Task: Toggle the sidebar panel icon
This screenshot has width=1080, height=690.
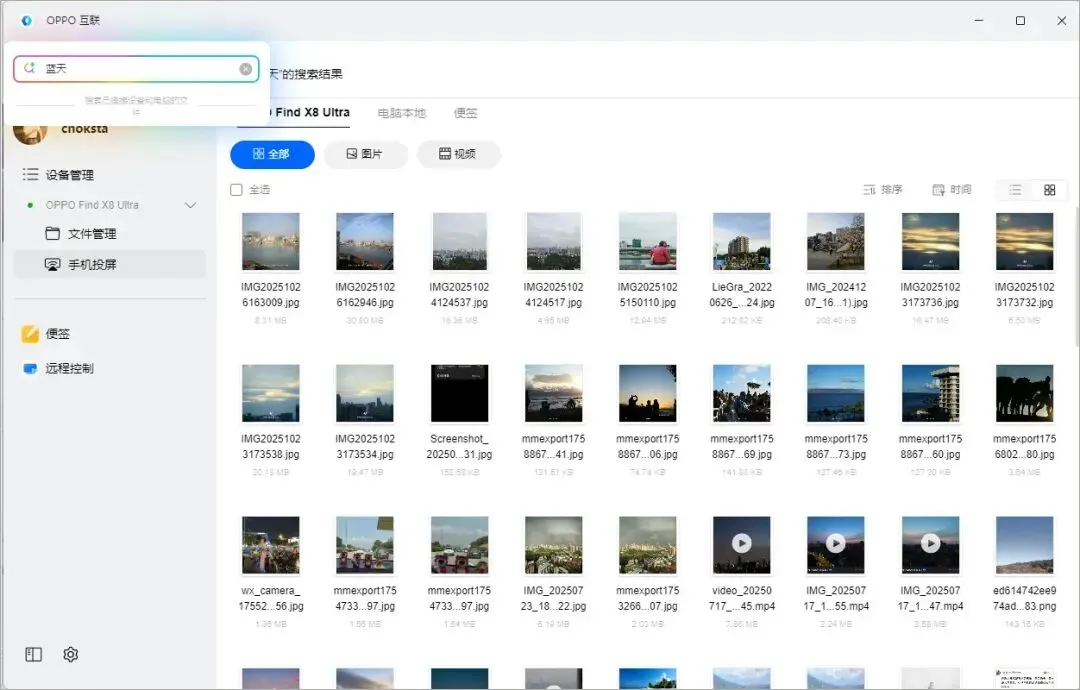Action: pyautogui.click(x=33, y=654)
